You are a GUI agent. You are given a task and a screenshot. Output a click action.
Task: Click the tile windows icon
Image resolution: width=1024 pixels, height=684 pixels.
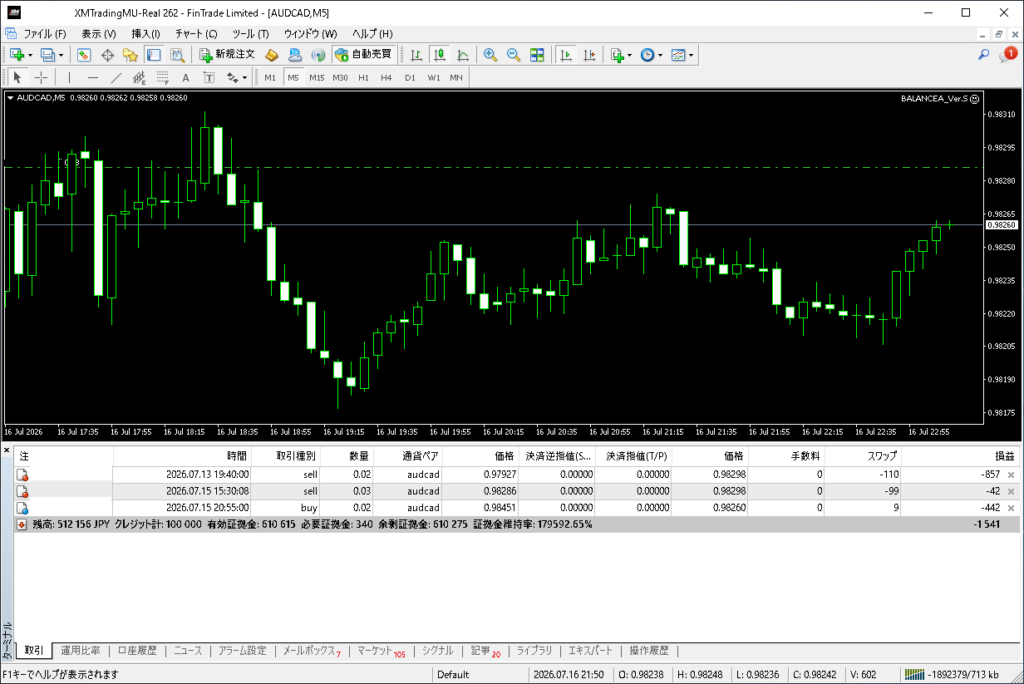click(x=537, y=55)
